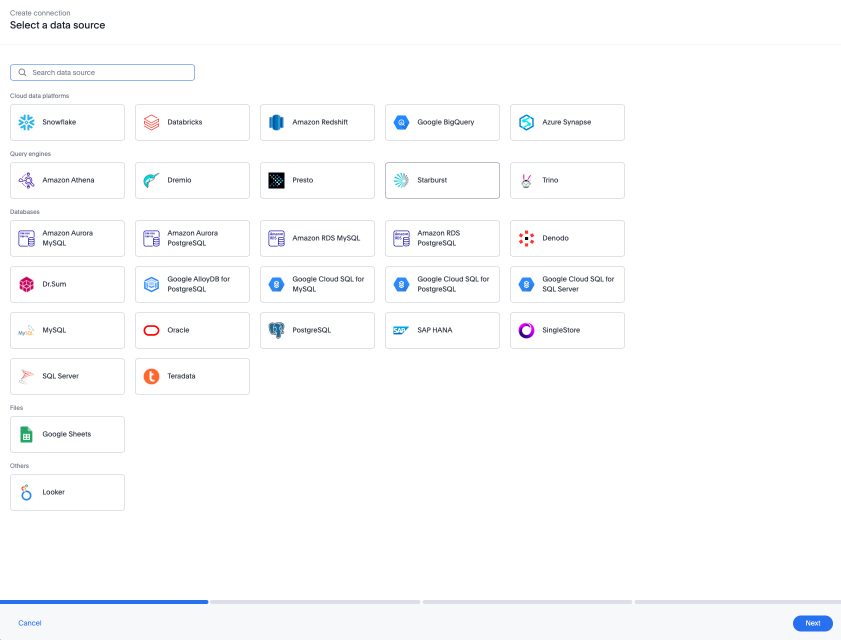Select the Databricks icon
Image resolution: width=841 pixels, height=640 pixels.
tap(151, 122)
